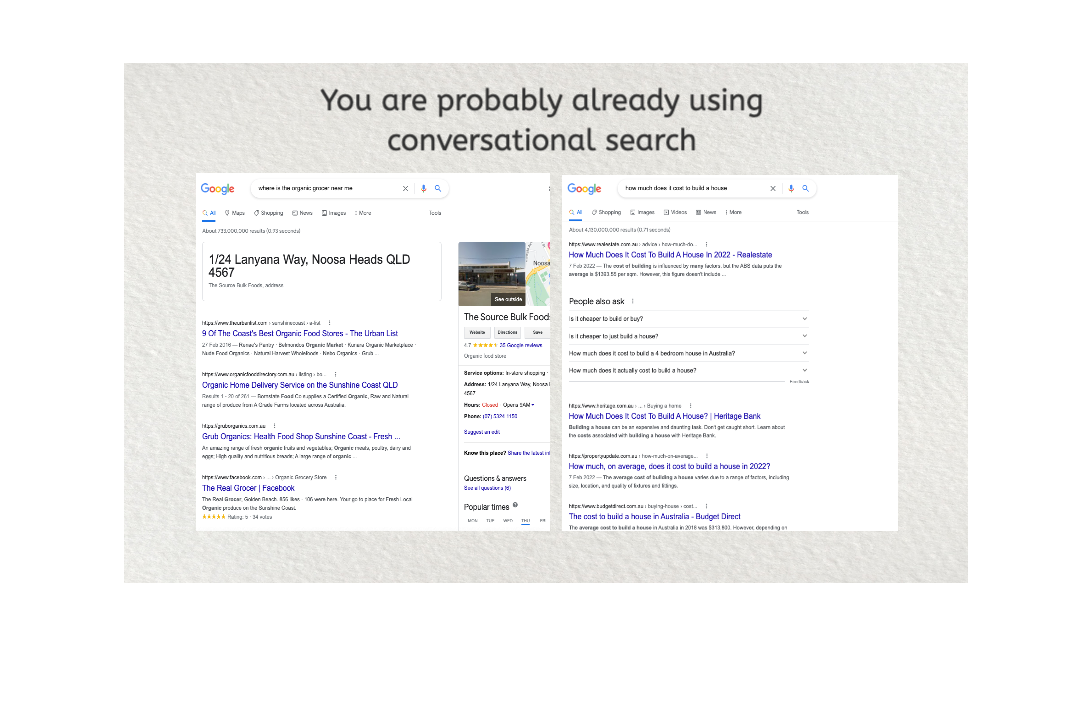Click the Directions button for The Source Bulk Foods
Screen dimensions: 1080x720
[x=506, y=332]
